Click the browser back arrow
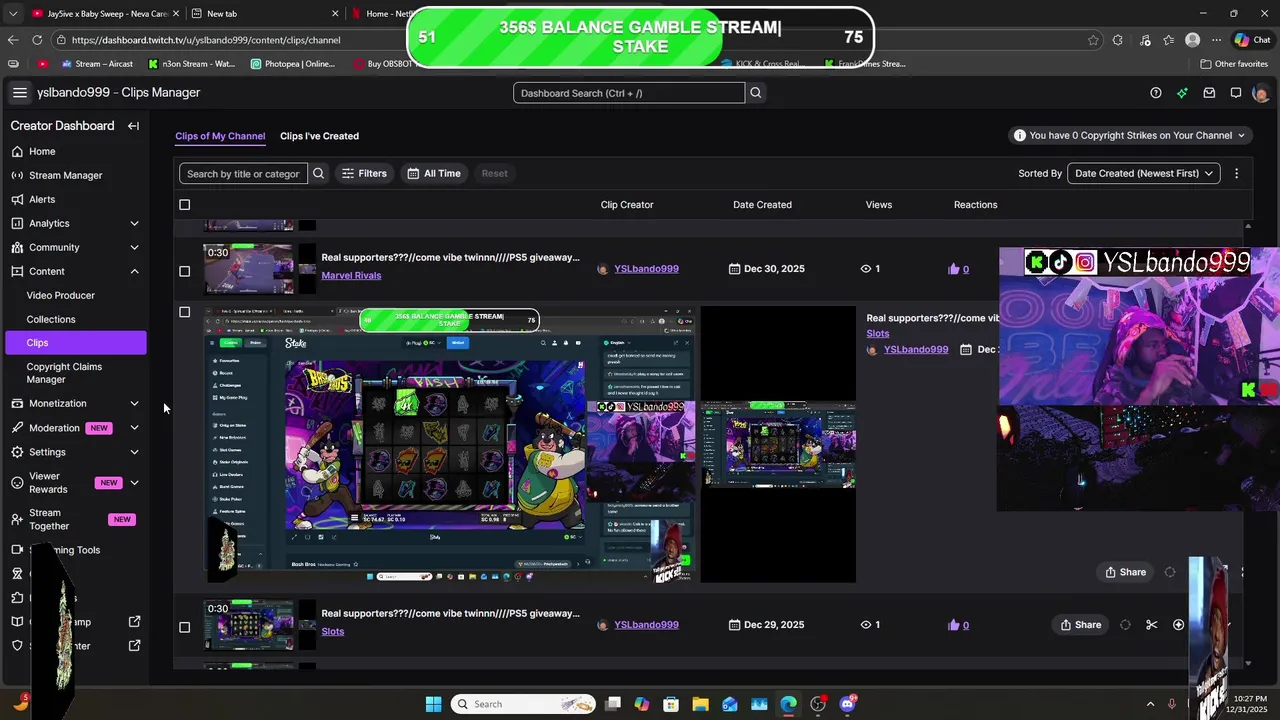 [12, 40]
